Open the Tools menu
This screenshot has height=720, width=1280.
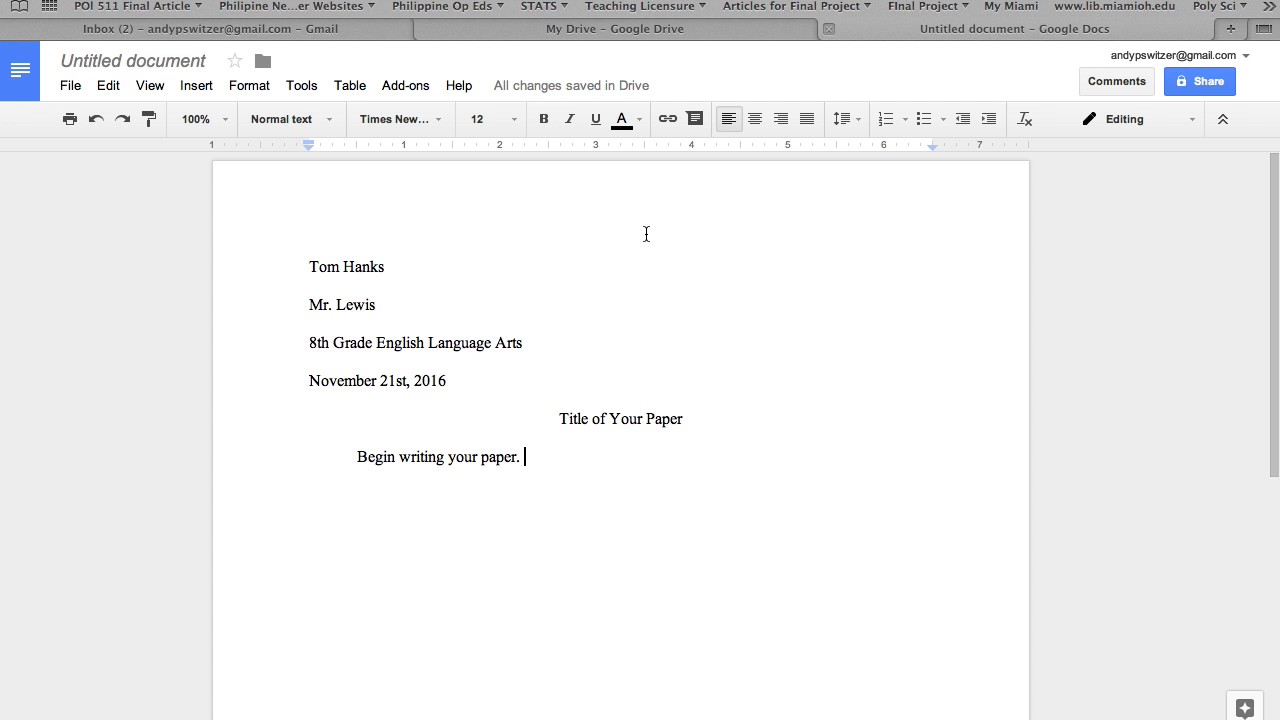pyautogui.click(x=301, y=86)
